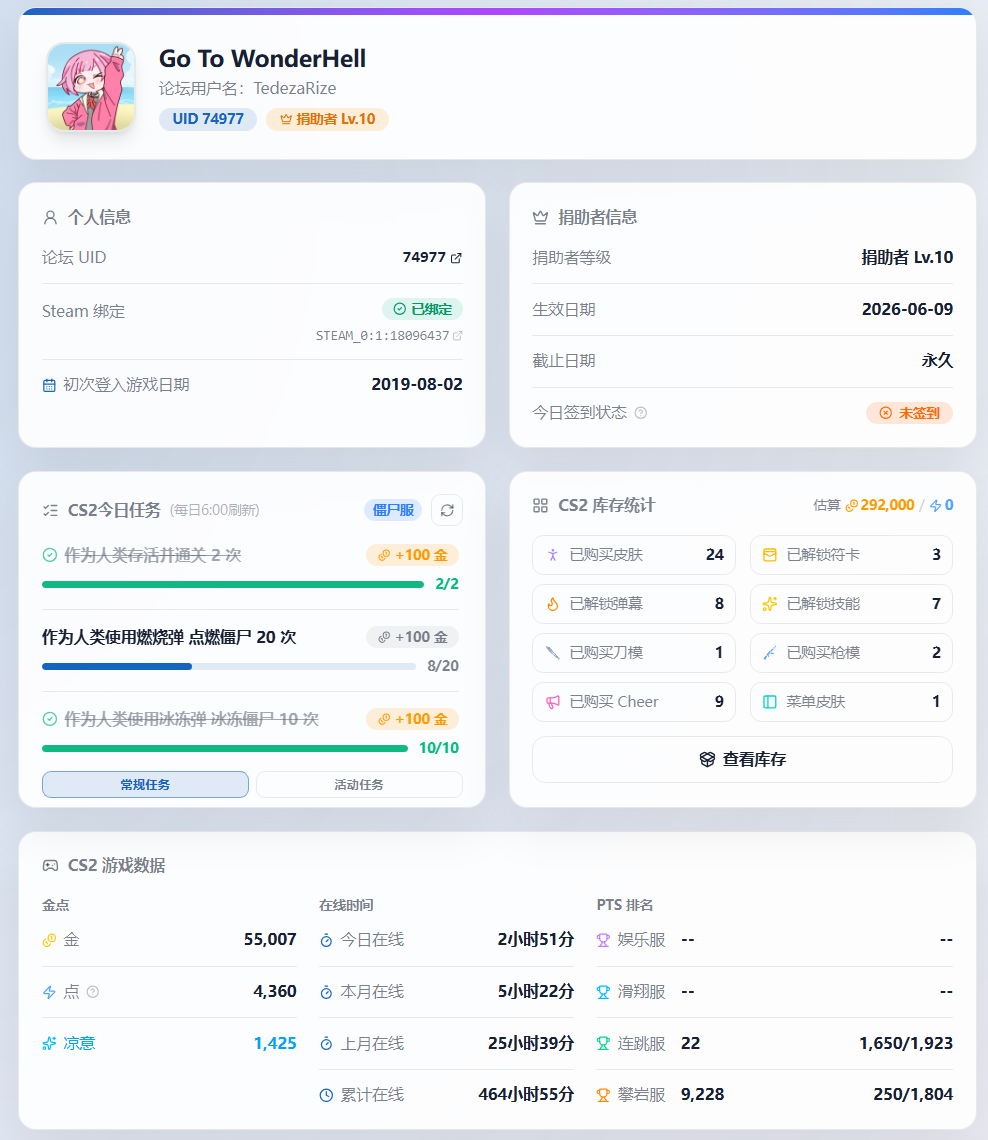988x1140 pixels.
Task: Click the clock icon beside 累计在线
Action: click(326, 1096)
